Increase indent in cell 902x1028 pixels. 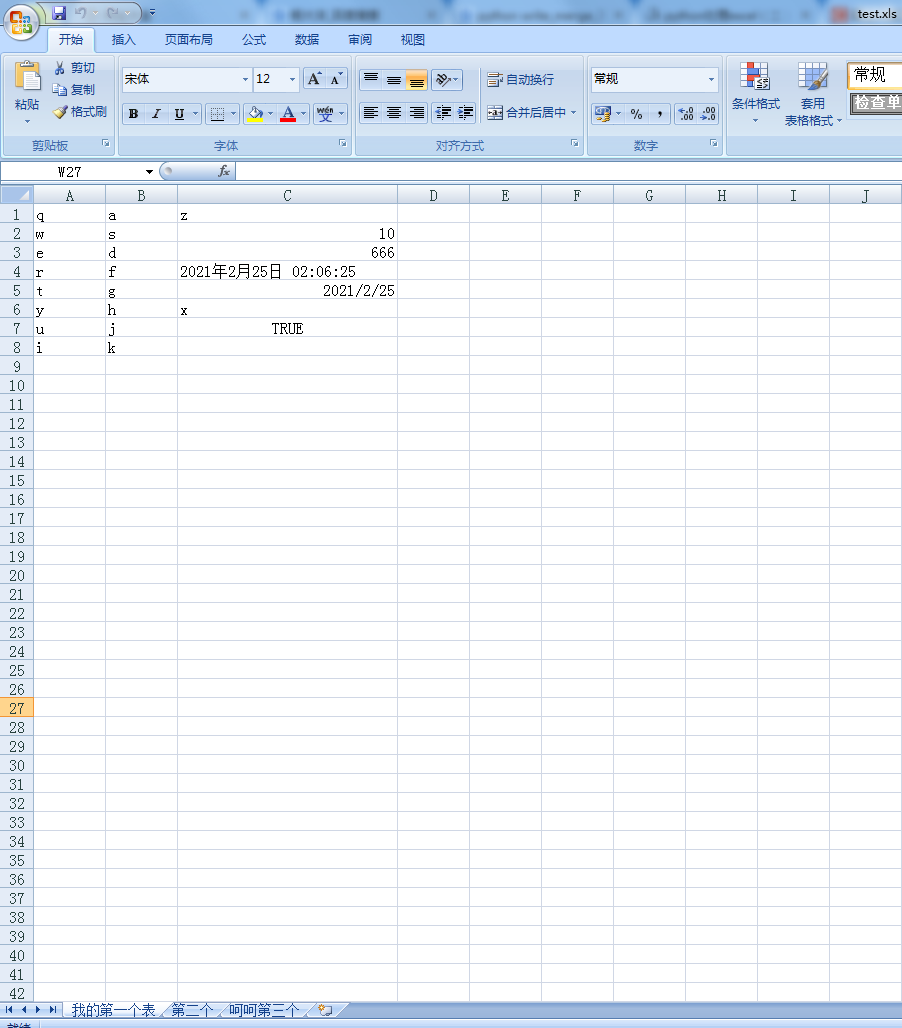click(465, 113)
